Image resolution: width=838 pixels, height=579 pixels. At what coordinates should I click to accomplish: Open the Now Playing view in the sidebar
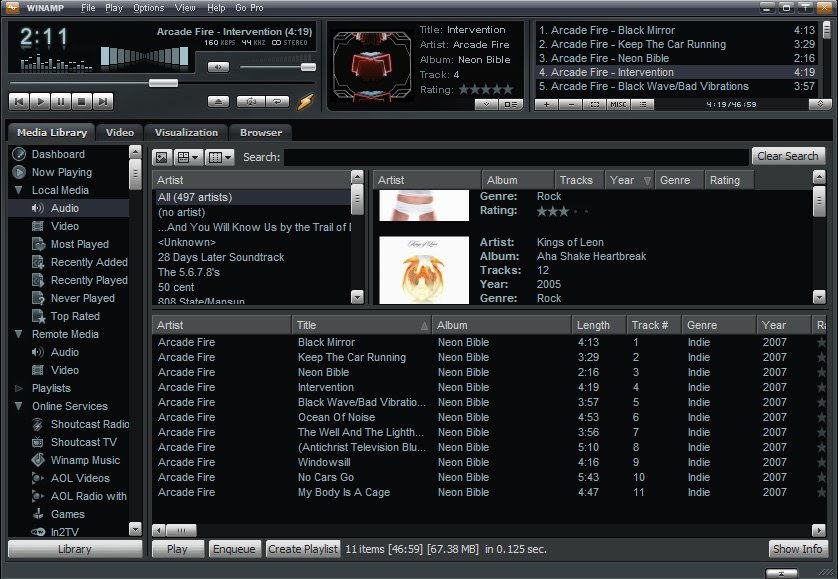point(63,171)
